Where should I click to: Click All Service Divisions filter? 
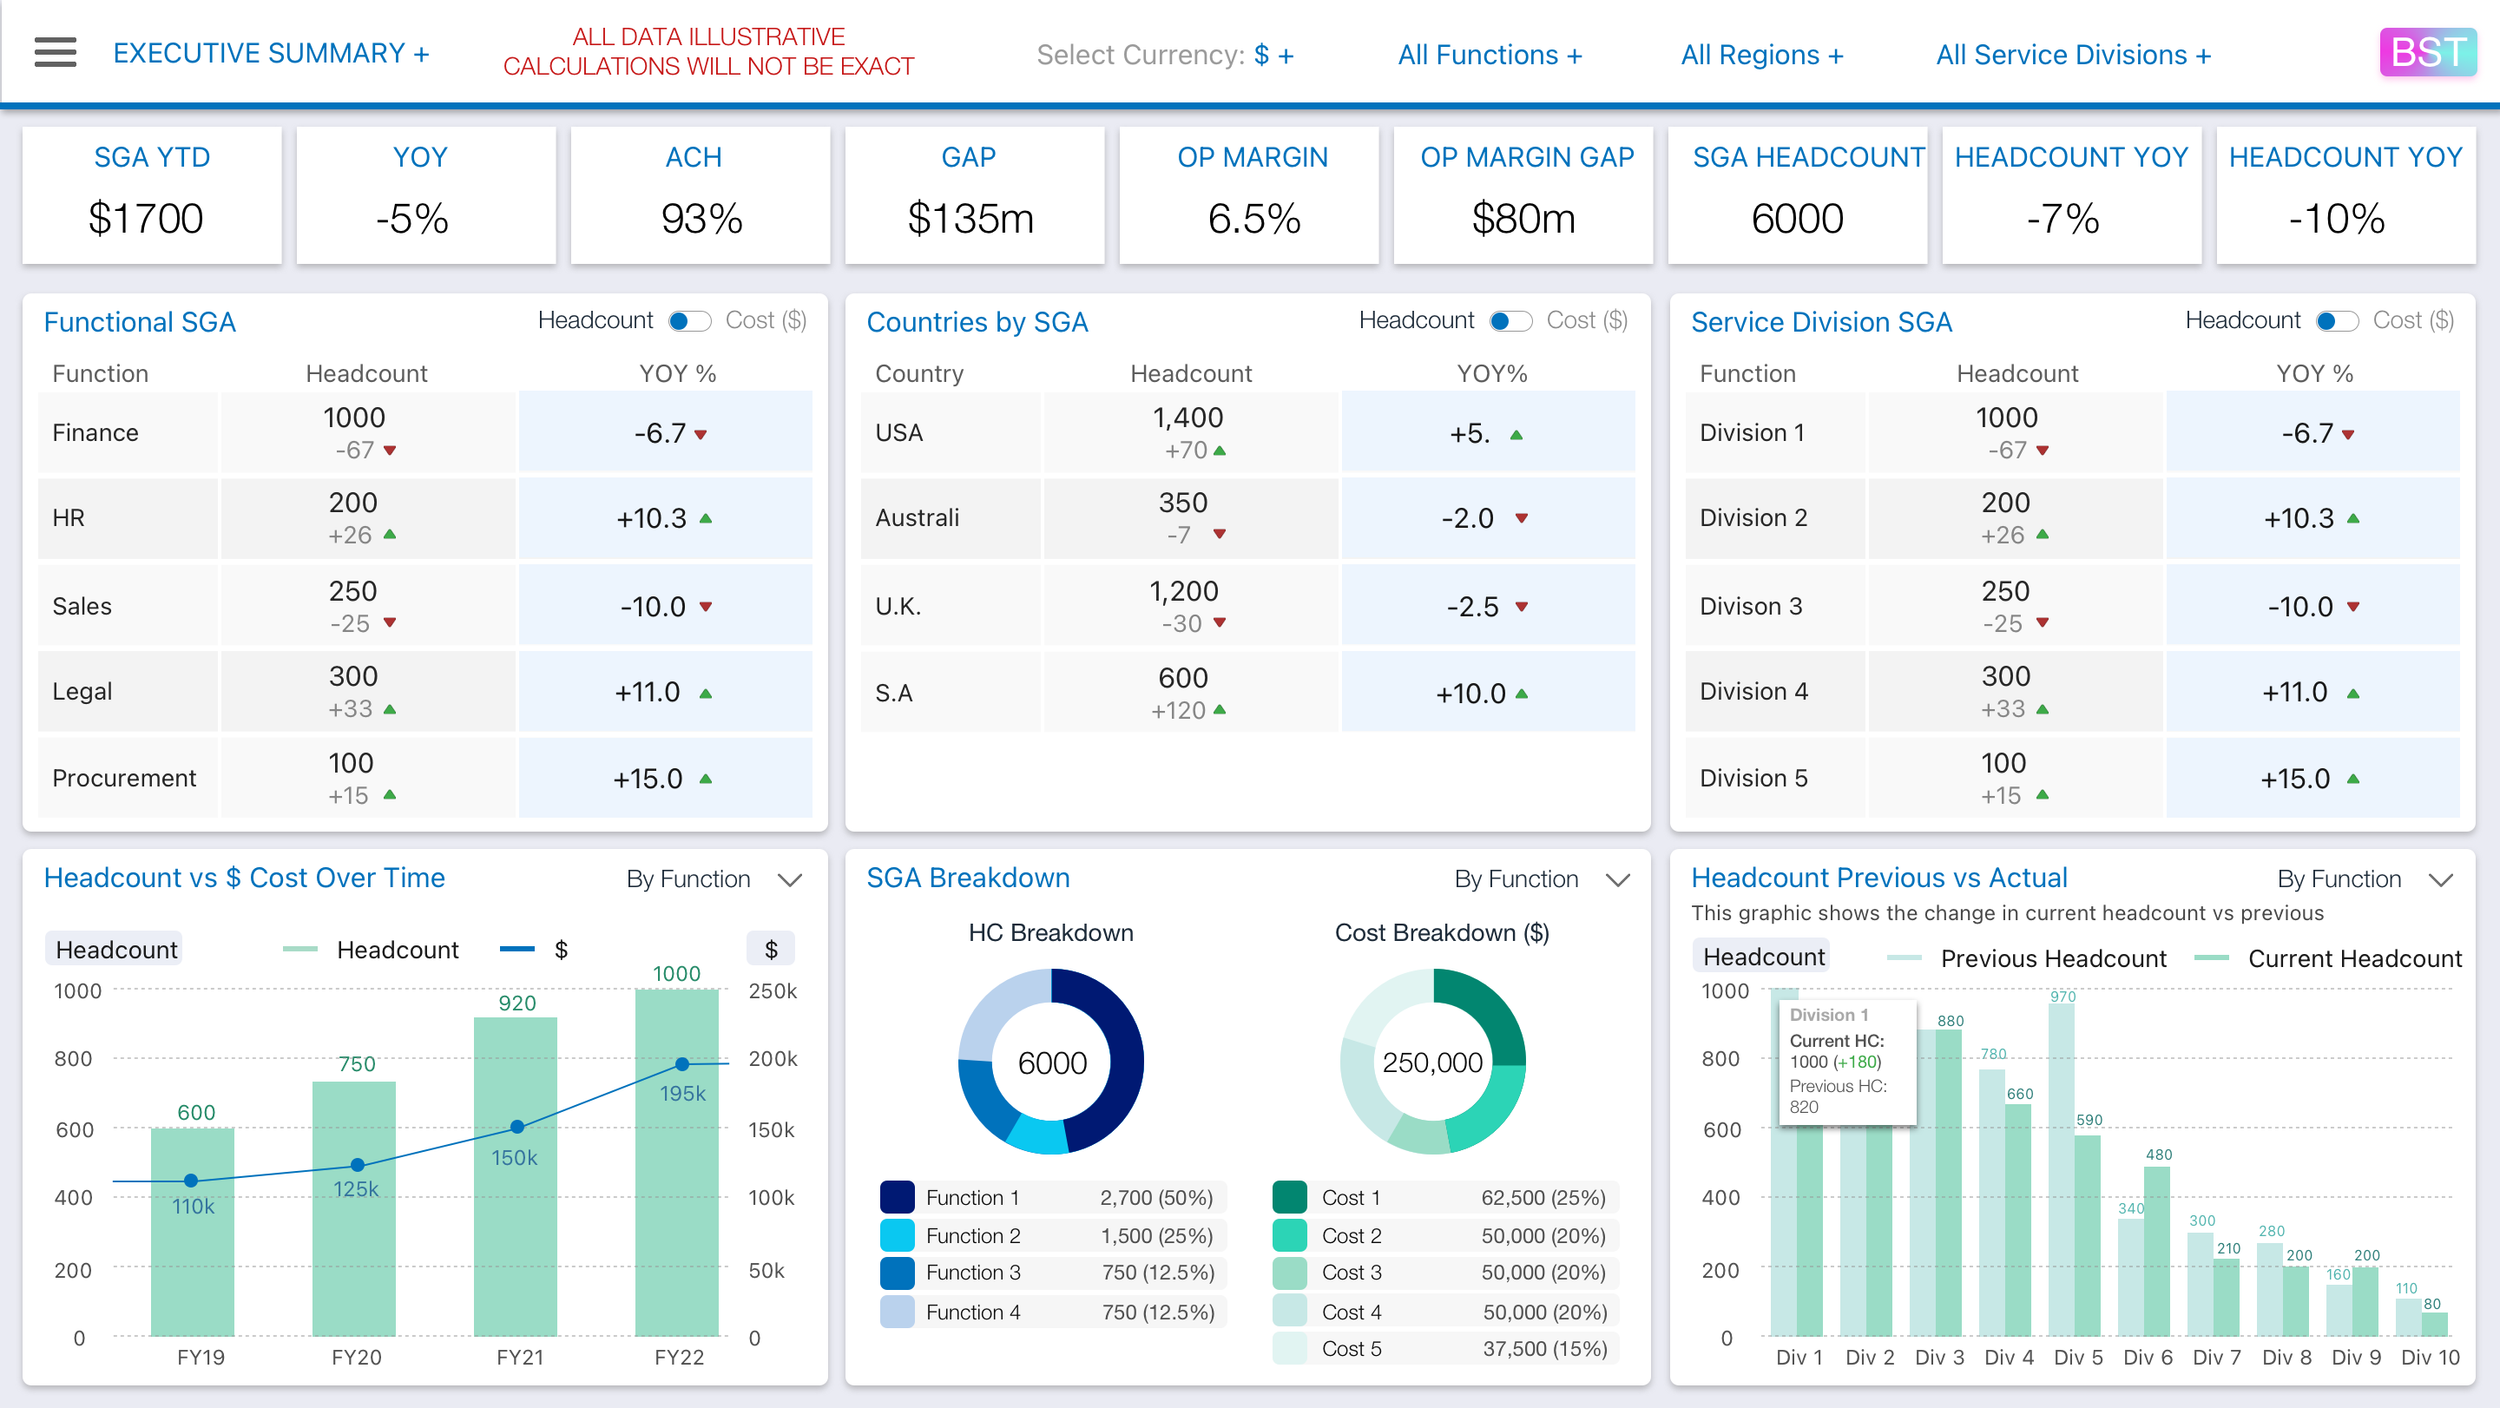(x=2072, y=55)
